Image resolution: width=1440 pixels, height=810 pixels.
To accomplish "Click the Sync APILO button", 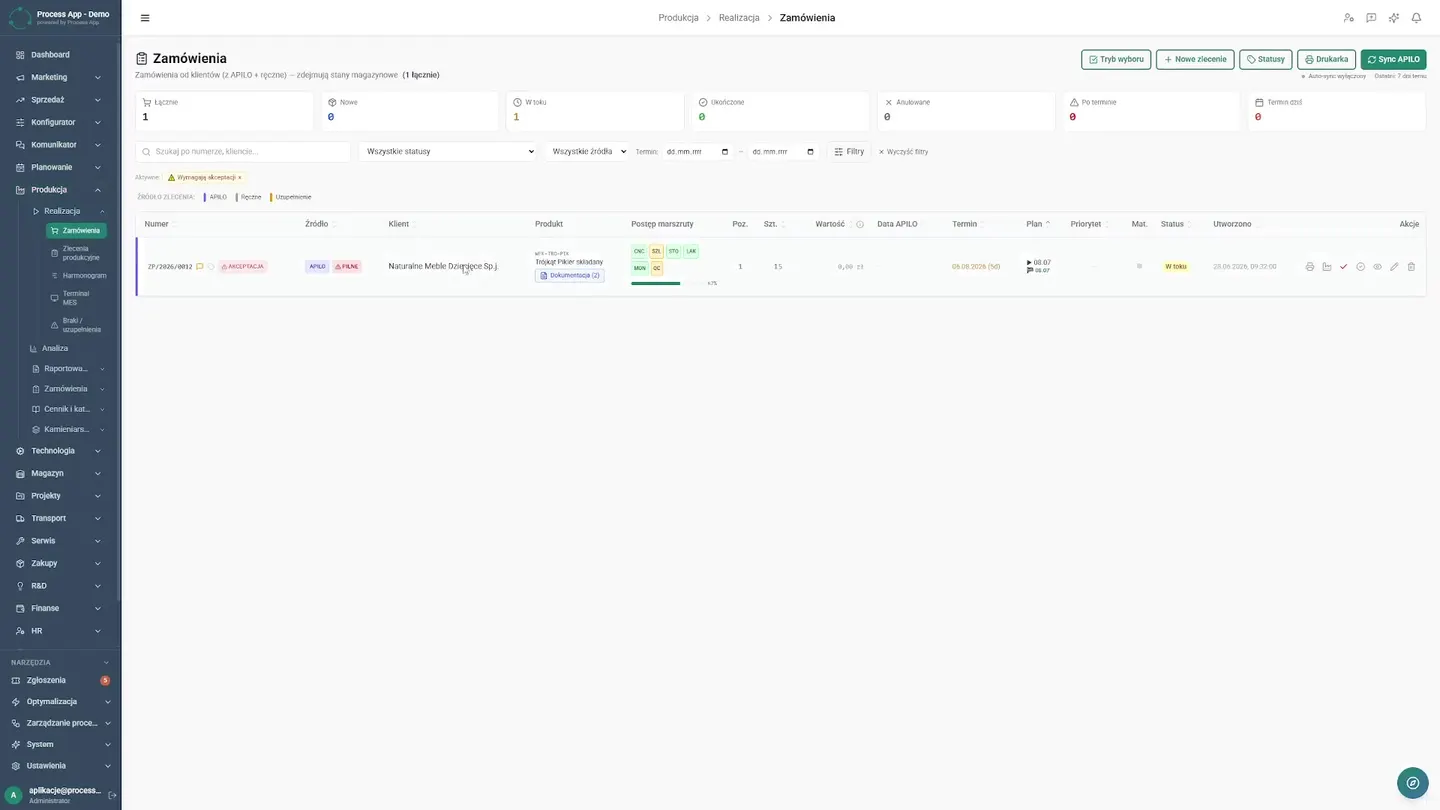I will 1394,59.
